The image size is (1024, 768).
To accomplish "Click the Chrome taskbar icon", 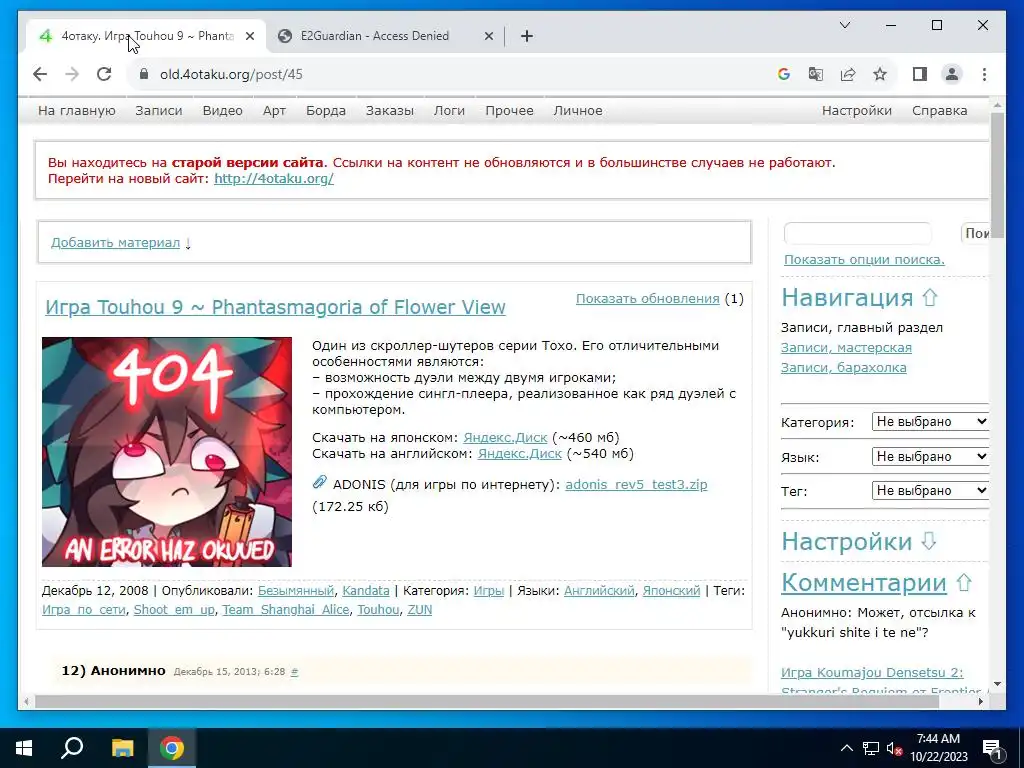I will point(172,748).
